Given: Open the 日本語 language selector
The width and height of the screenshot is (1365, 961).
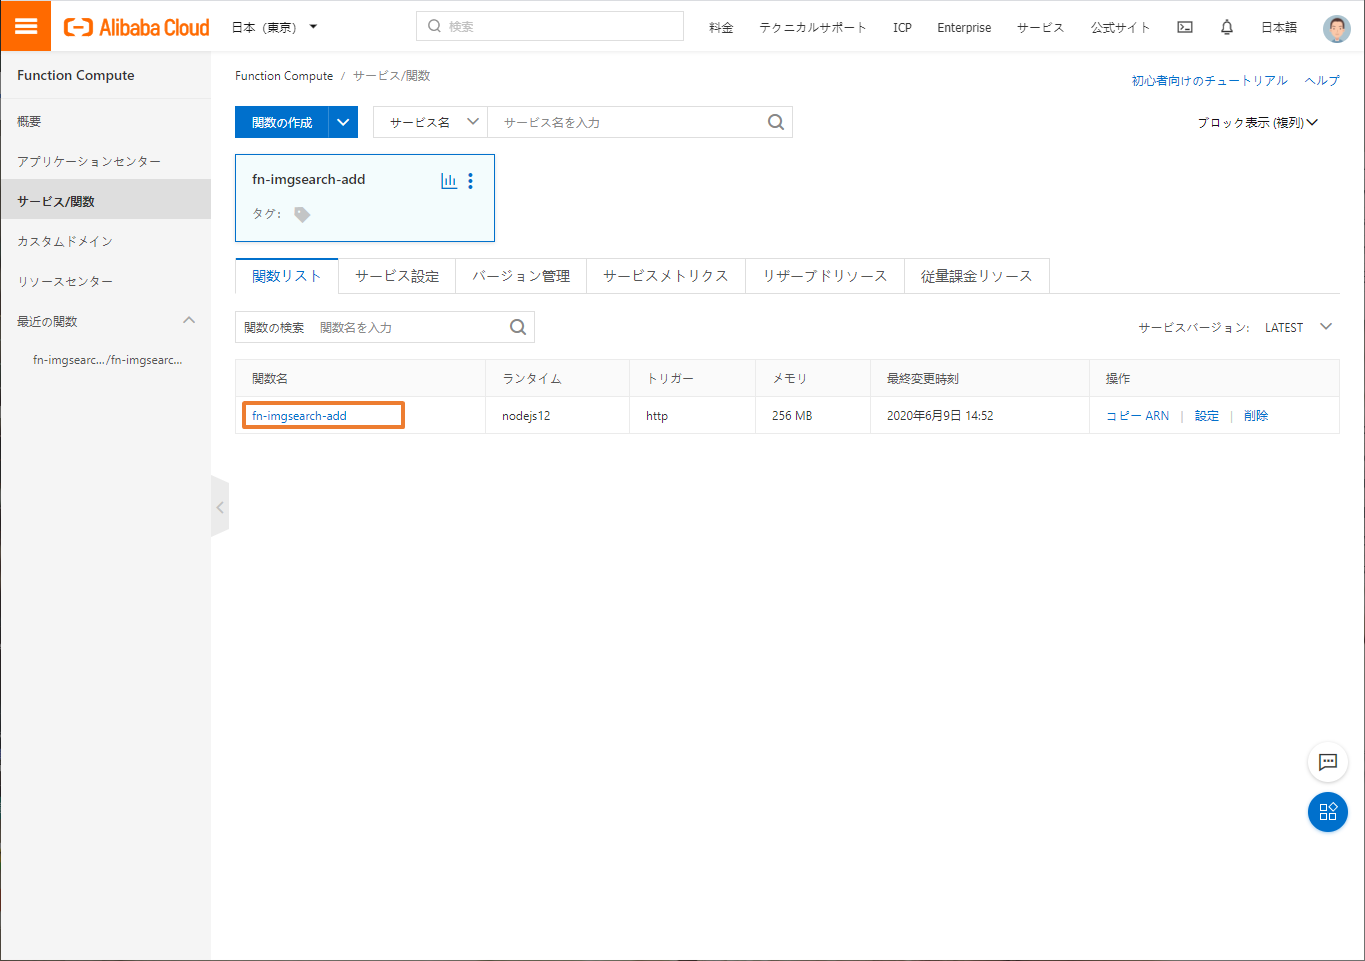Looking at the screenshot, I should (x=1279, y=27).
